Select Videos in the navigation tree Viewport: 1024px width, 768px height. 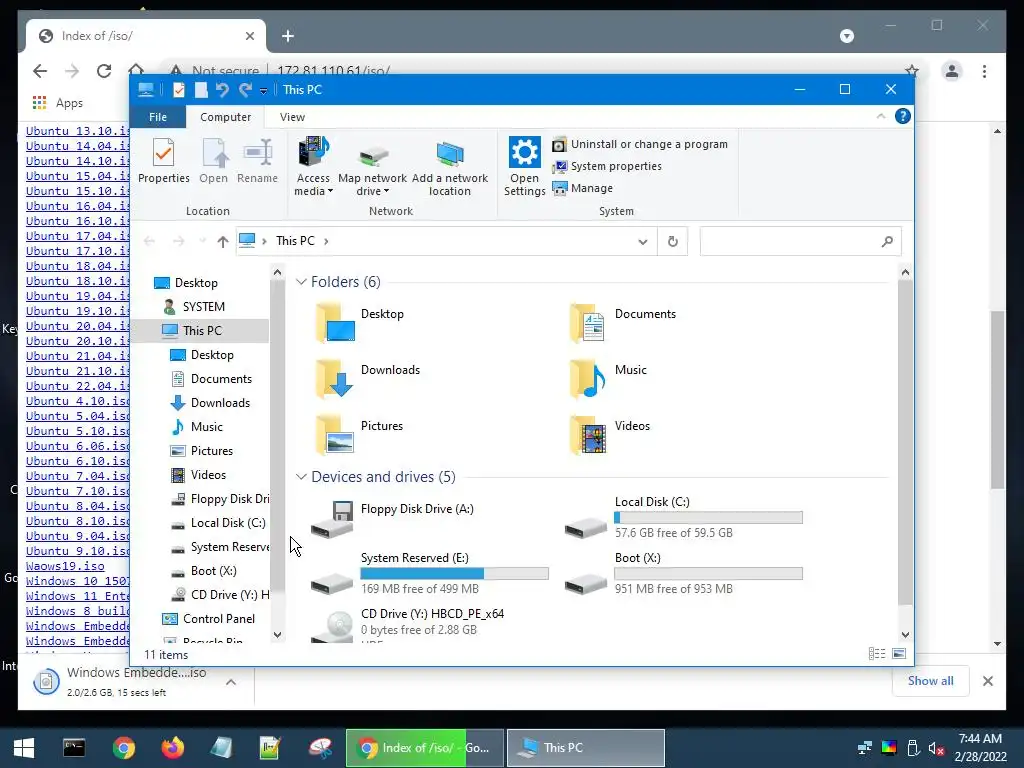[x=208, y=475]
